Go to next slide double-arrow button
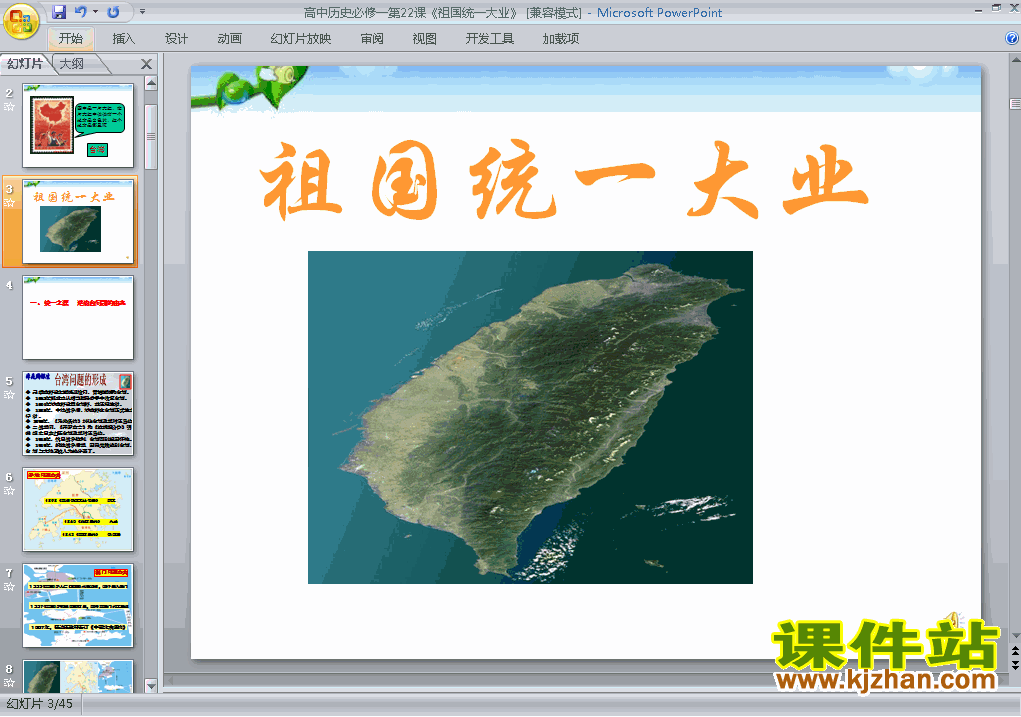The width and height of the screenshot is (1021, 717). point(1015,664)
